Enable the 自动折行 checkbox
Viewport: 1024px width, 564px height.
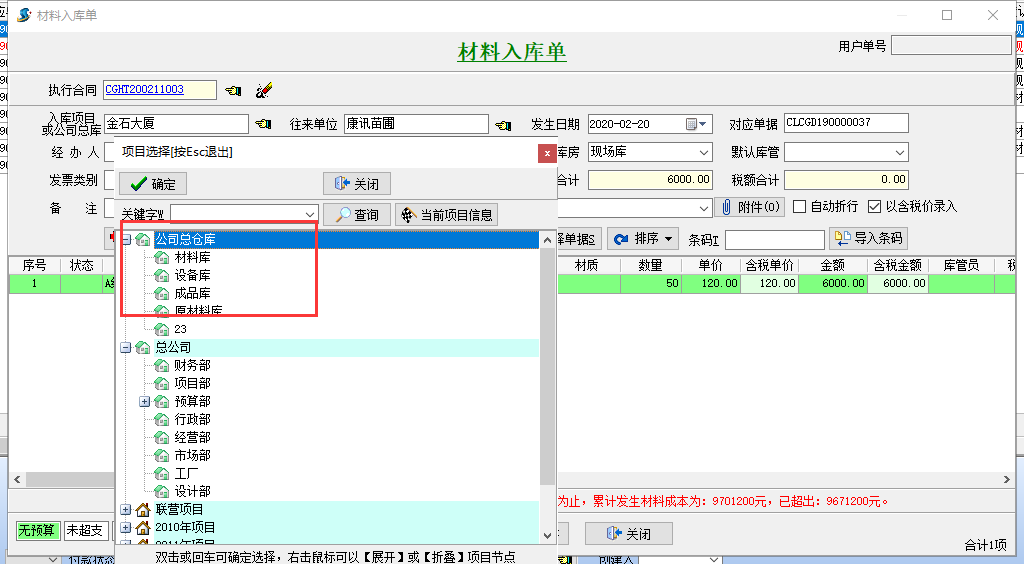[x=799, y=207]
